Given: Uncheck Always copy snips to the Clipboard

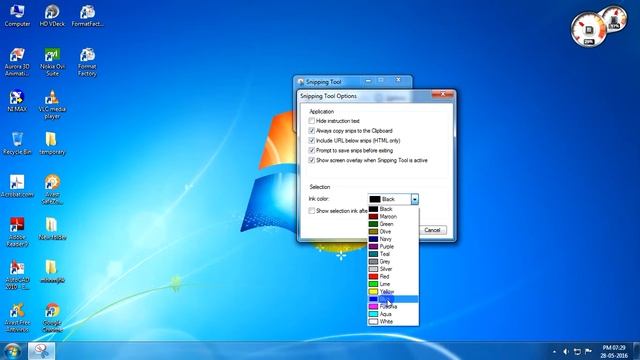Looking at the screenshot, I should (x=312, y=131).
